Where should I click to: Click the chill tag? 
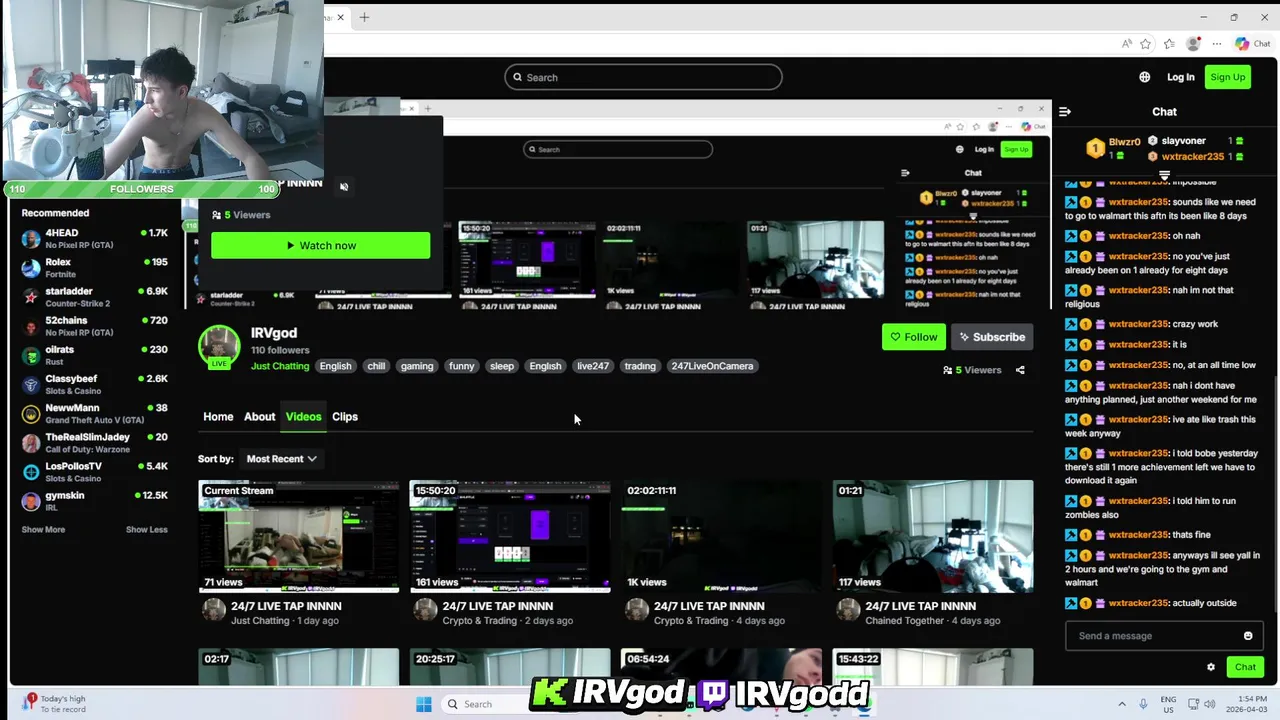tap(376, 366)
